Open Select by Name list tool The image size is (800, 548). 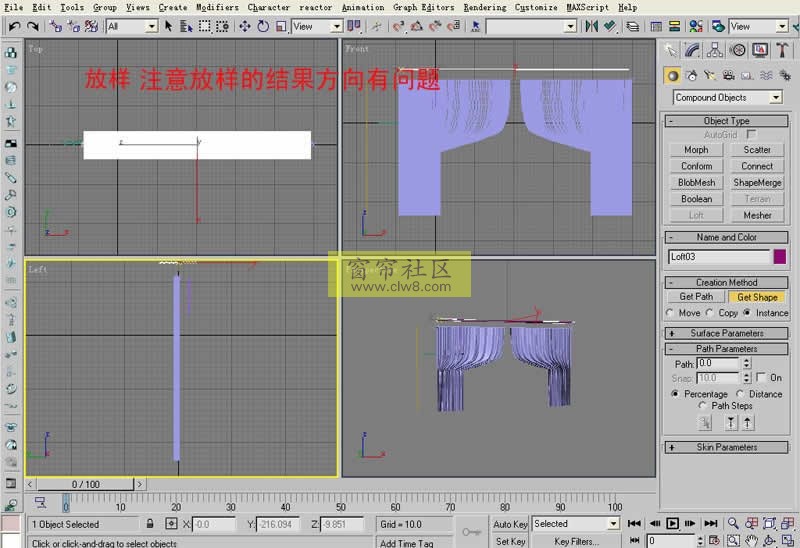[186, 26]
